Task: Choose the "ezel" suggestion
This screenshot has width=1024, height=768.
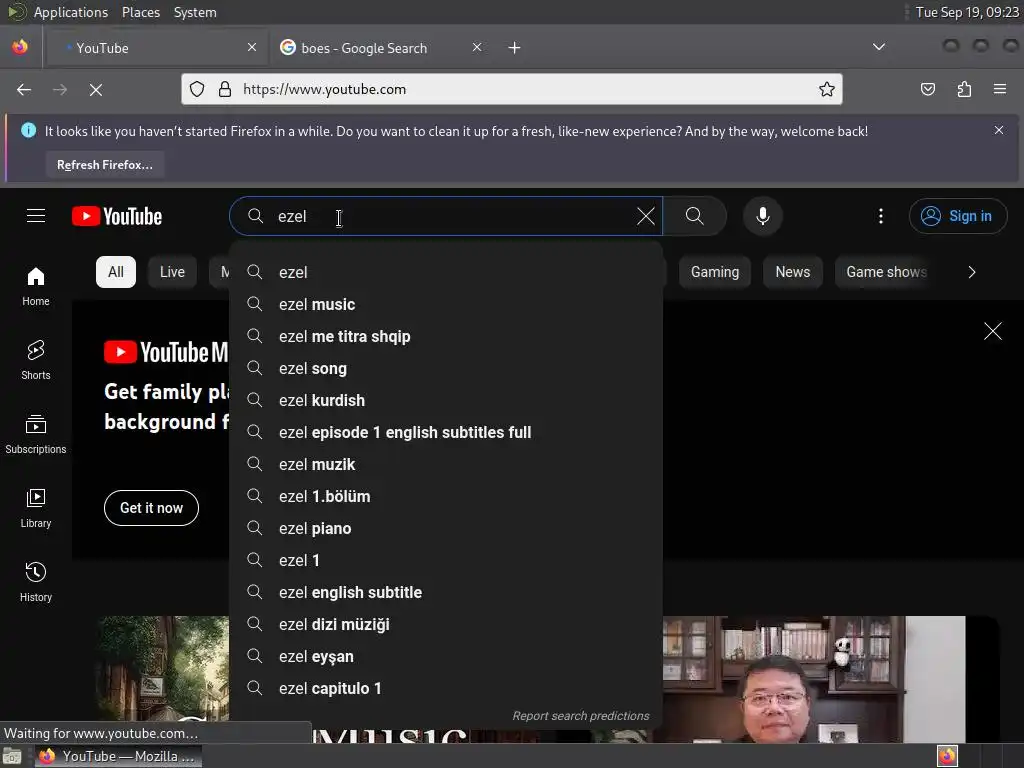Action: [x=446, y=272]
